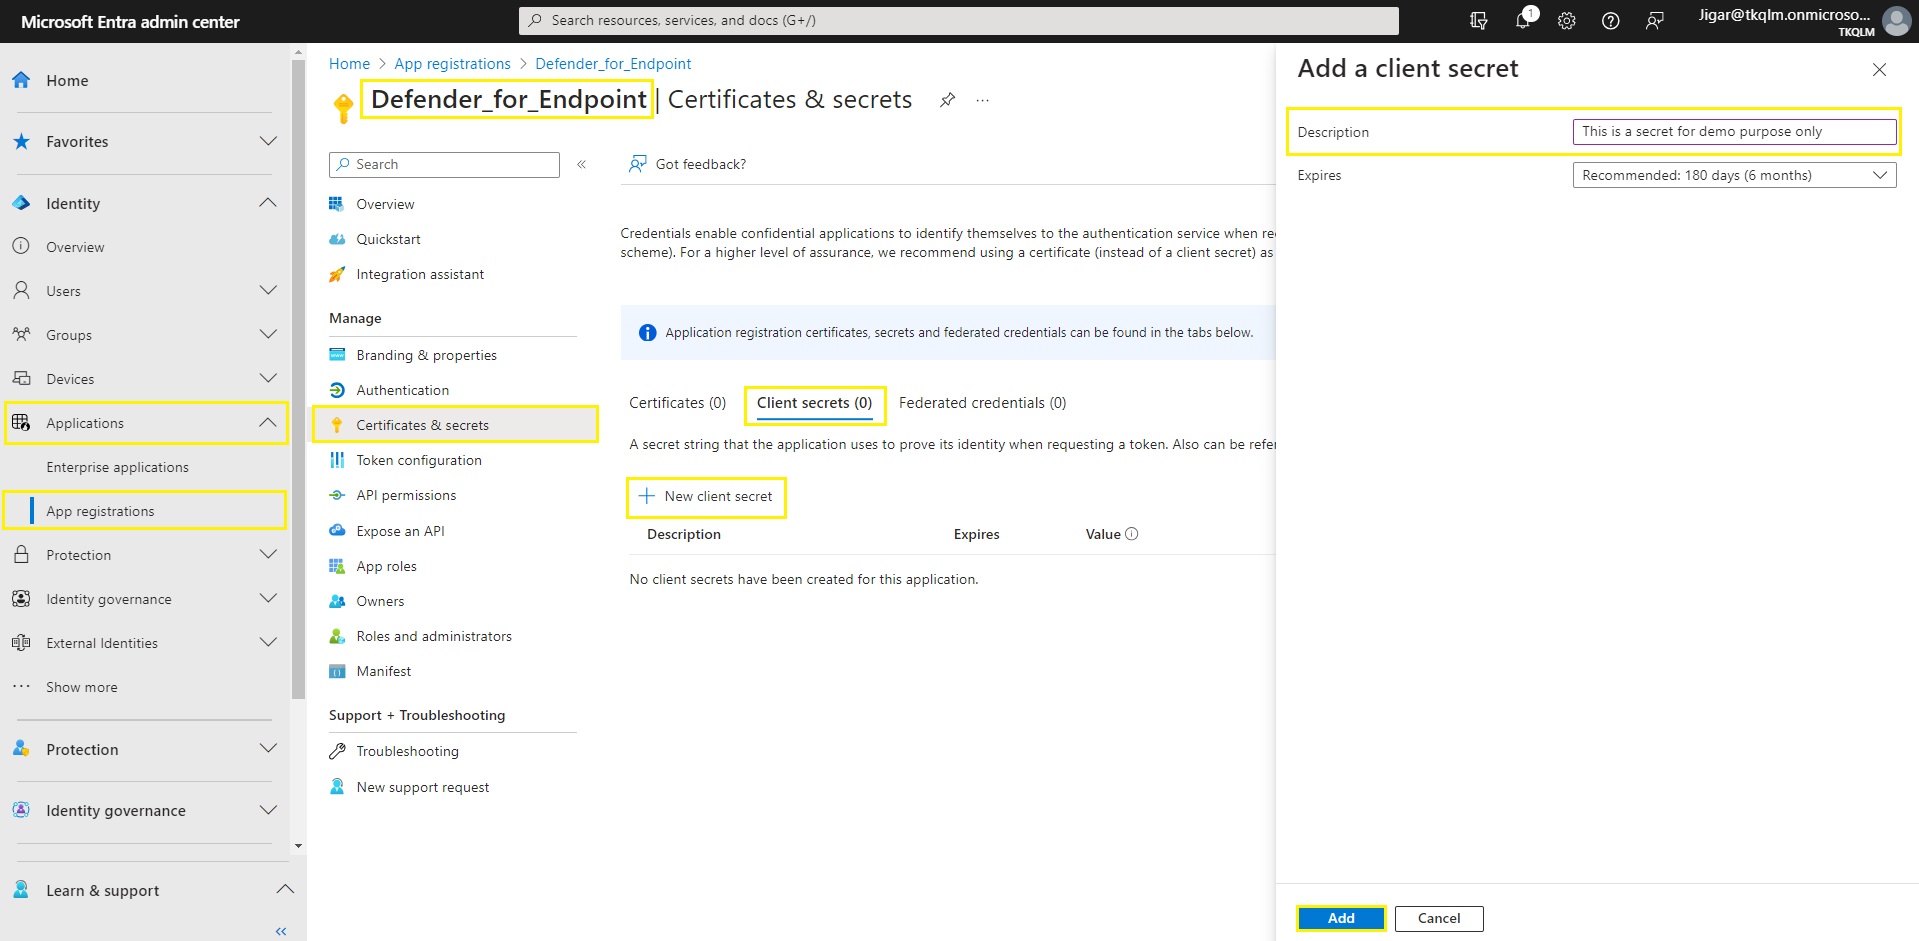Open API permissions
This screenshot has width=1919, height=941.
(x=406, y=495)
